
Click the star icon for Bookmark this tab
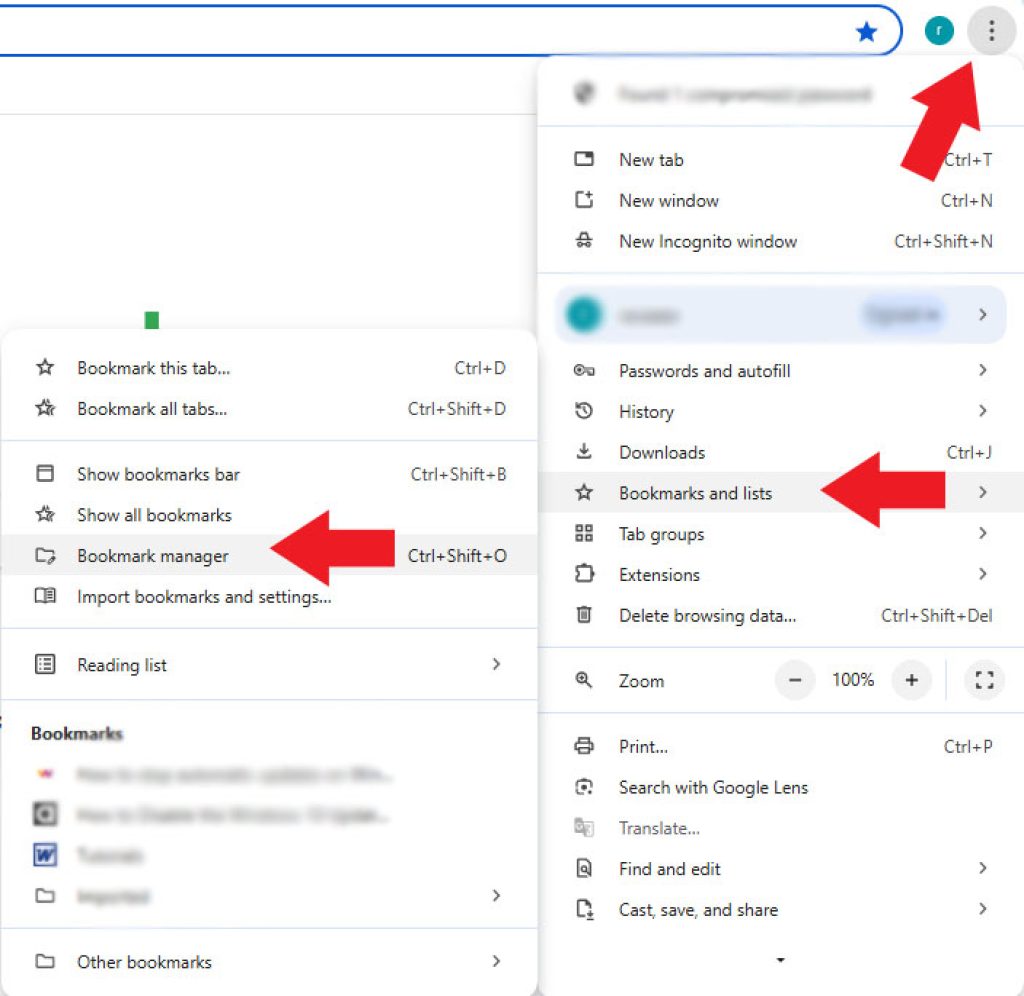coord(44,367)
